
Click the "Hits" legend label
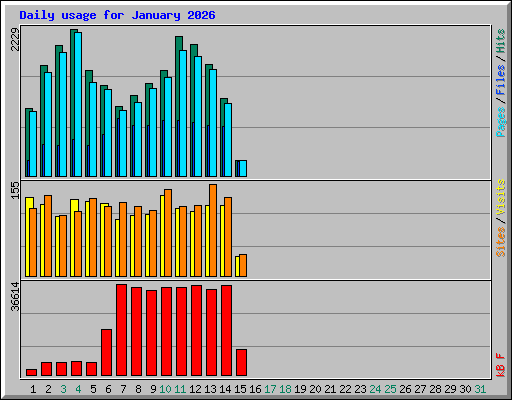point(501,41)
